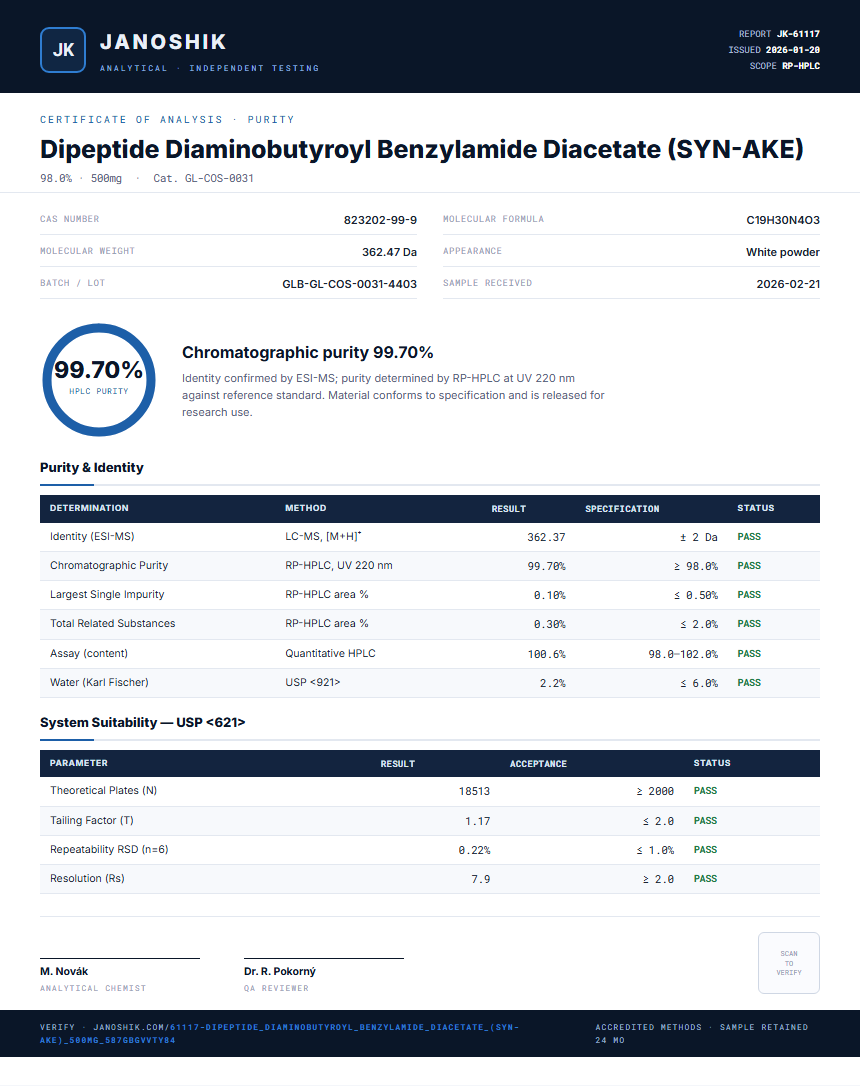Select total related substances result 0.30%
Image resolution: width=860 pixels, height=1086 pixels.
tap(549, 624)
